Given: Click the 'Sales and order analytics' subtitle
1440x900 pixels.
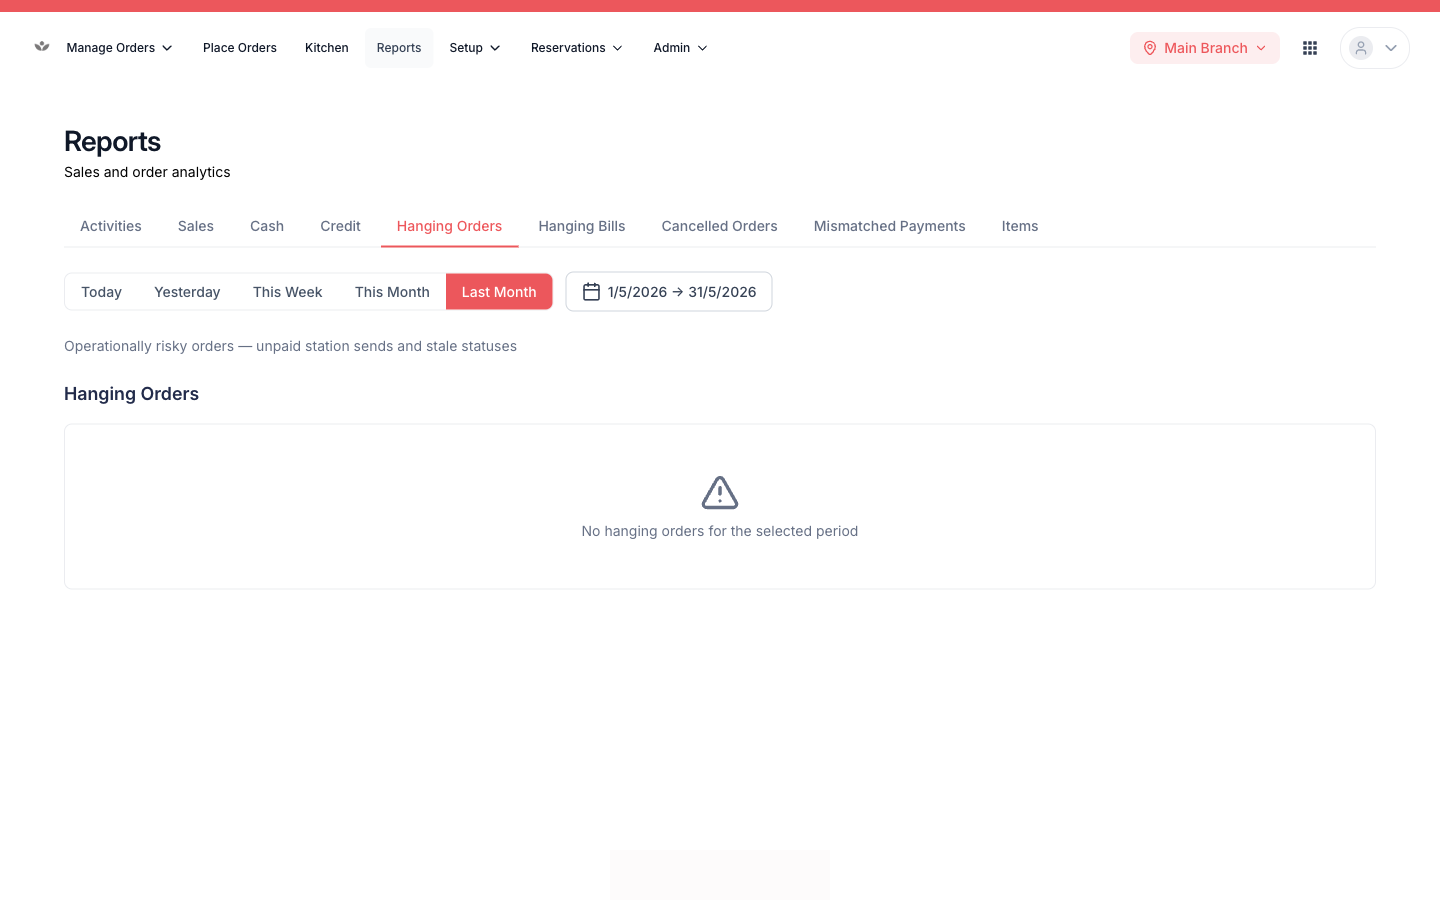Looking at the screenshot, I should 147,172.
